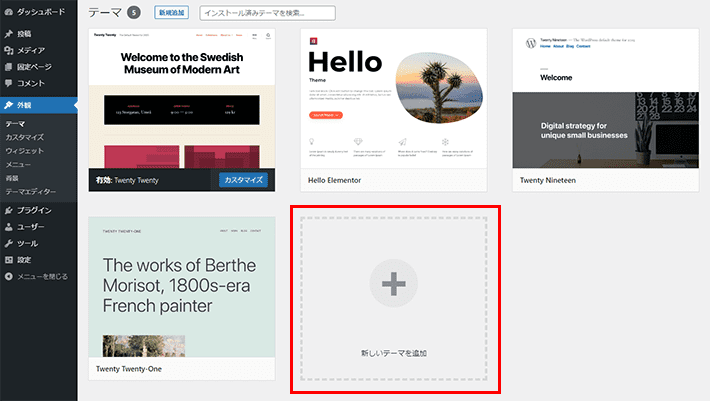Select the Twenty Twenty theme thumbnail

coord(182,99)
